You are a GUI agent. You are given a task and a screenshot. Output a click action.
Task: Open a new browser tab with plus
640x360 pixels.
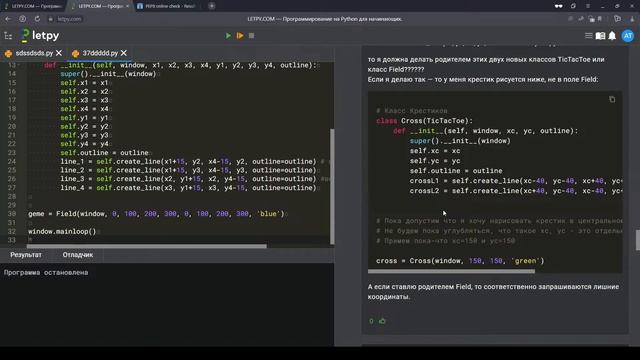coord(211,6)
